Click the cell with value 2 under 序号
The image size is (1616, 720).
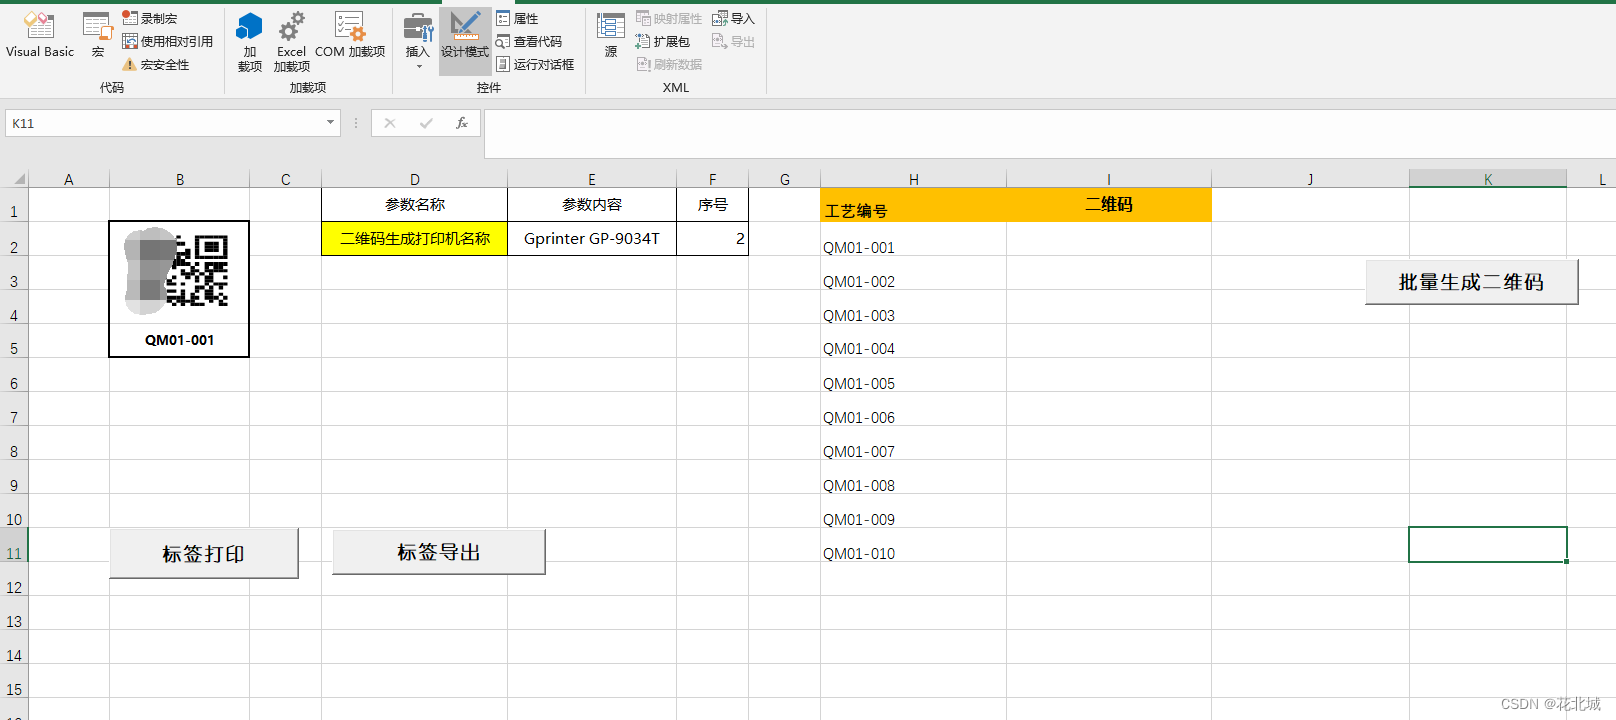pyautogui.click(x=712, y=239)
